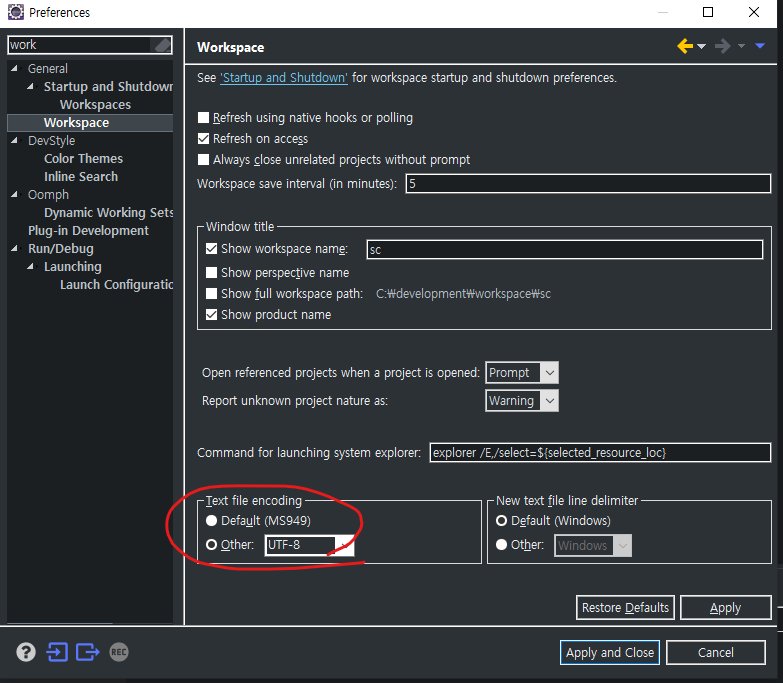
Task: Select Launching in the preferences tree
Action: pyautogui.click(x=73, y=266)
